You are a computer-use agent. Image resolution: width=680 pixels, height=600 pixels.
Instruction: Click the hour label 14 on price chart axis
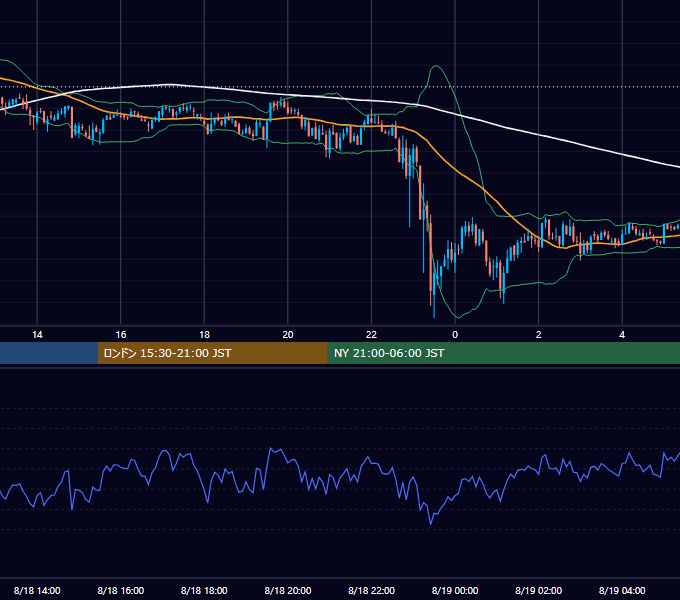click(37, 335)
